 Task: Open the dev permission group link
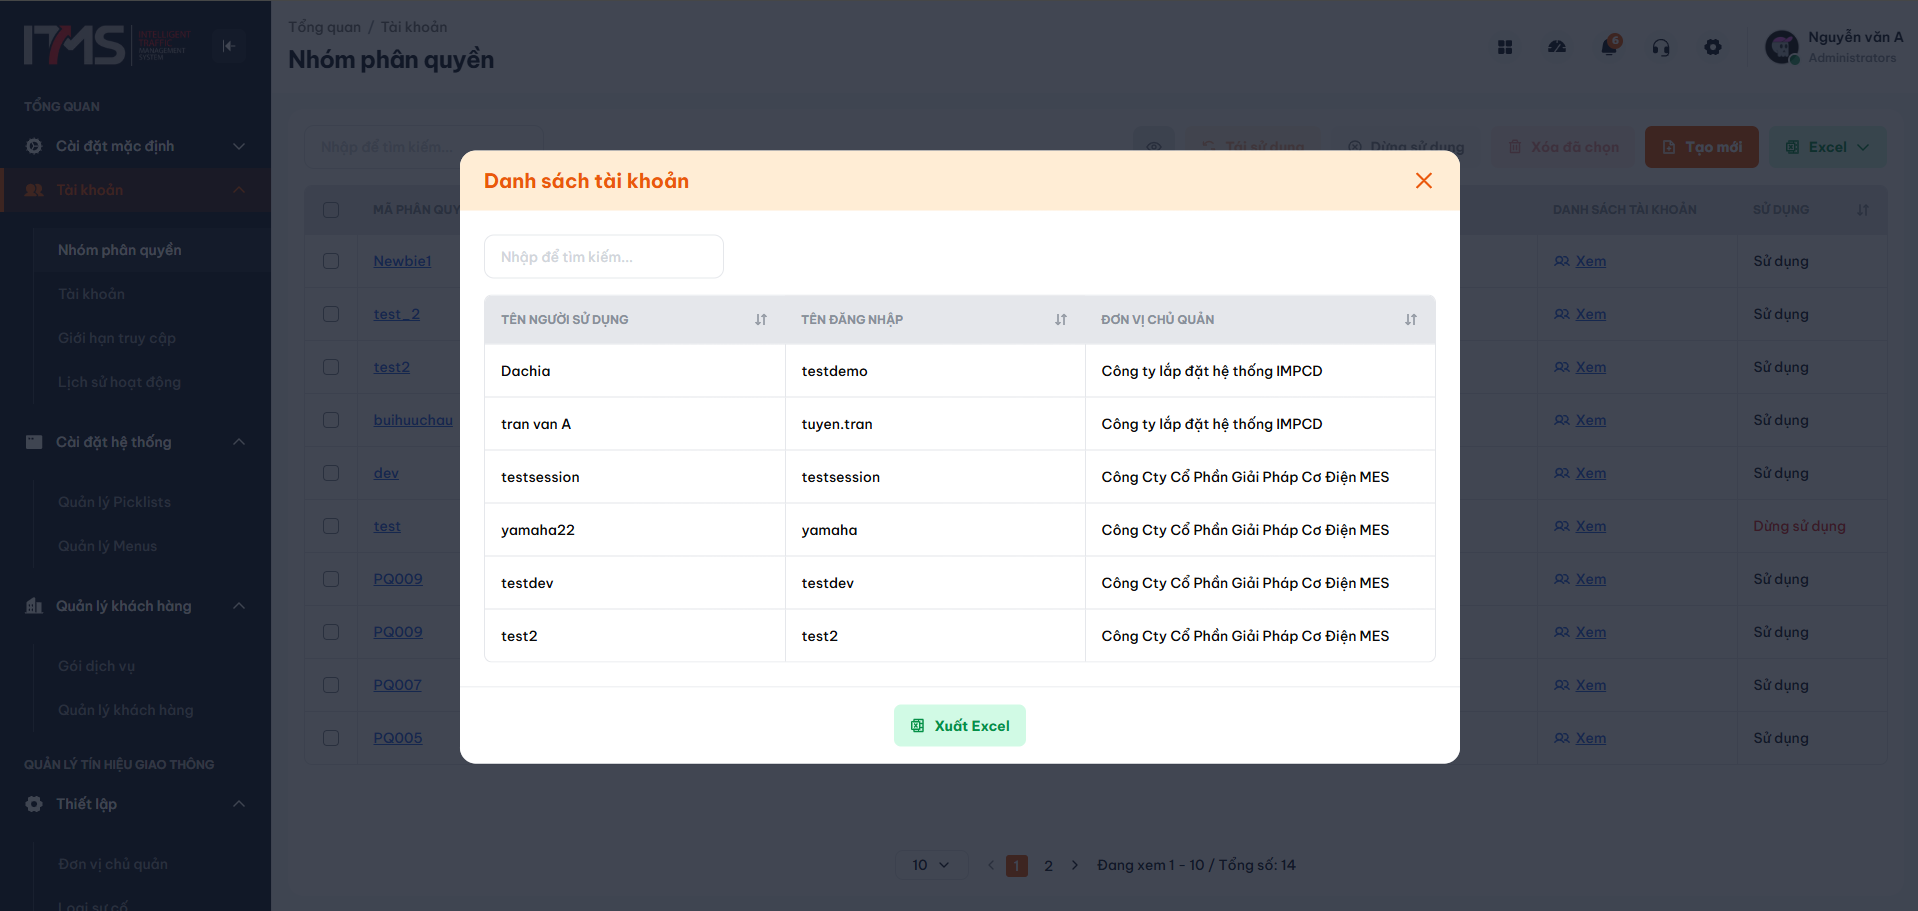tap(386, 473)
